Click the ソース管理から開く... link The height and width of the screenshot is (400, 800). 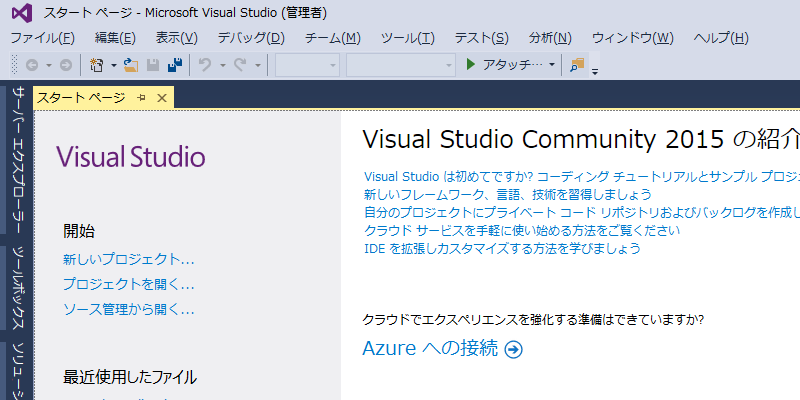[x=129, y=309]
